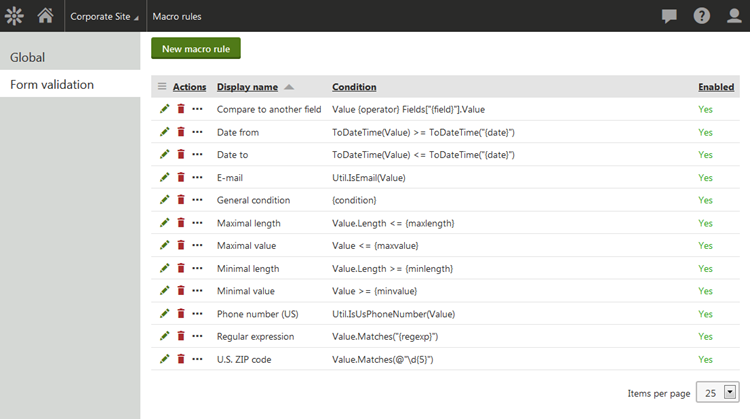Delete the Date from rule
This screenshot has width=750, height=419.
click(x=181, y=132)
